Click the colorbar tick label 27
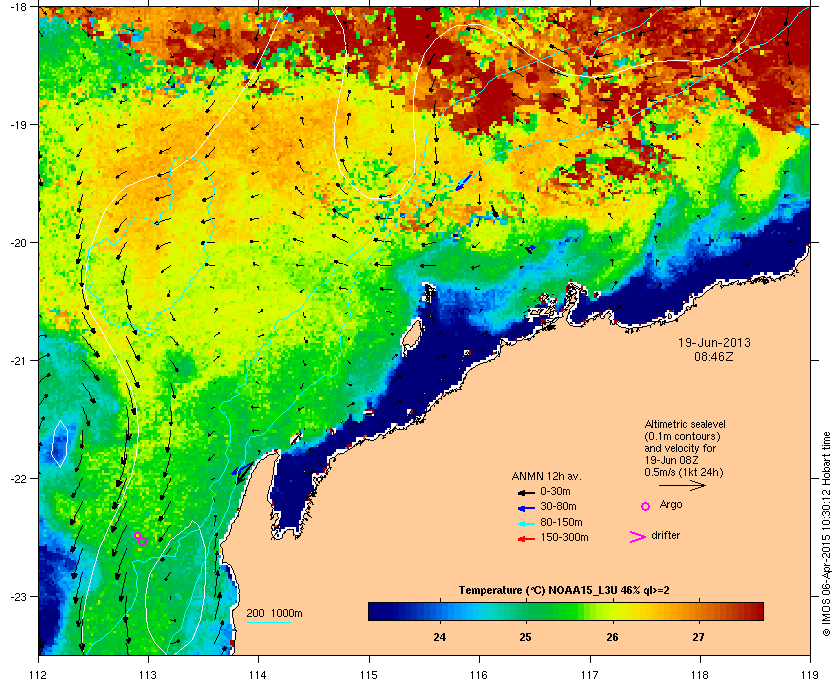 point(699,637)
